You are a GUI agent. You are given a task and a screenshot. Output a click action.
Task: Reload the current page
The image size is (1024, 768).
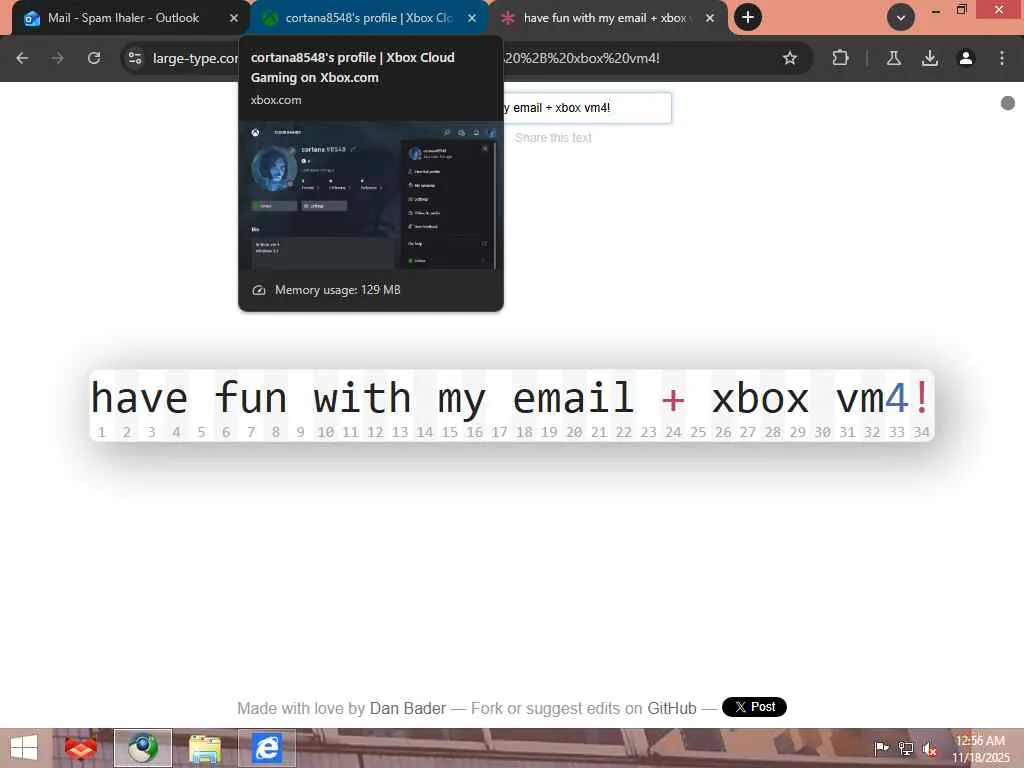tap(94, 58)
